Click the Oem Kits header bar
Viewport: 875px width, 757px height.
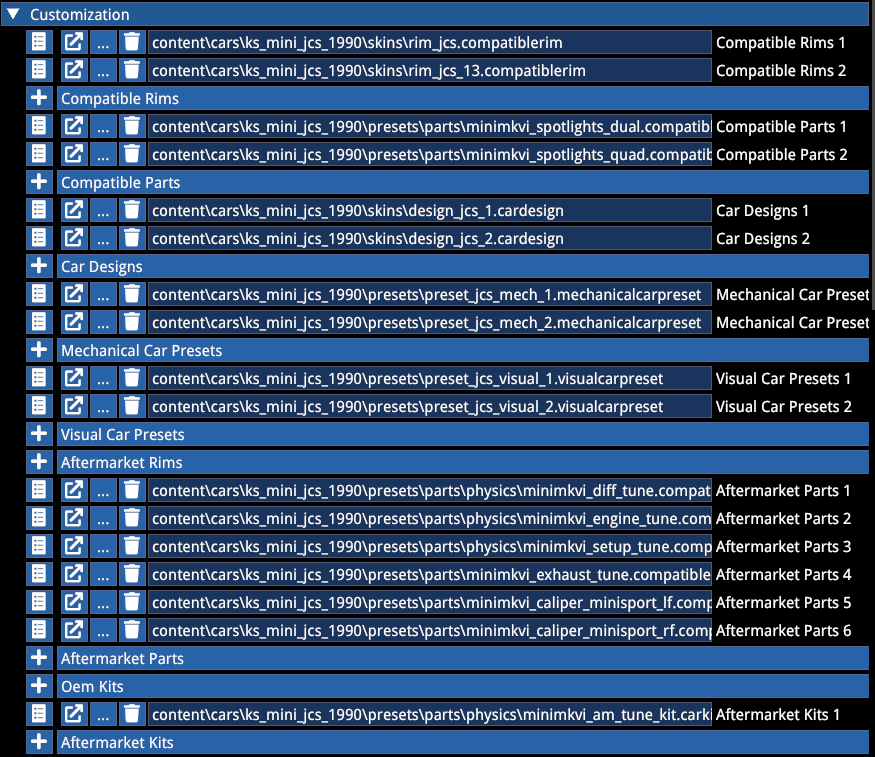click(463, 686)
